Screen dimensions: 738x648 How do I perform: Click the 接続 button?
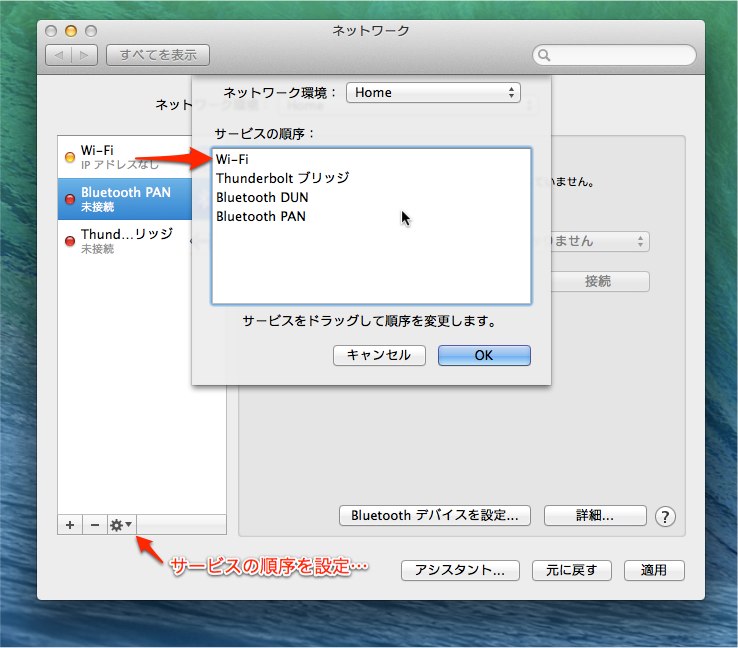pyautogui.click(x=600, y=281)
